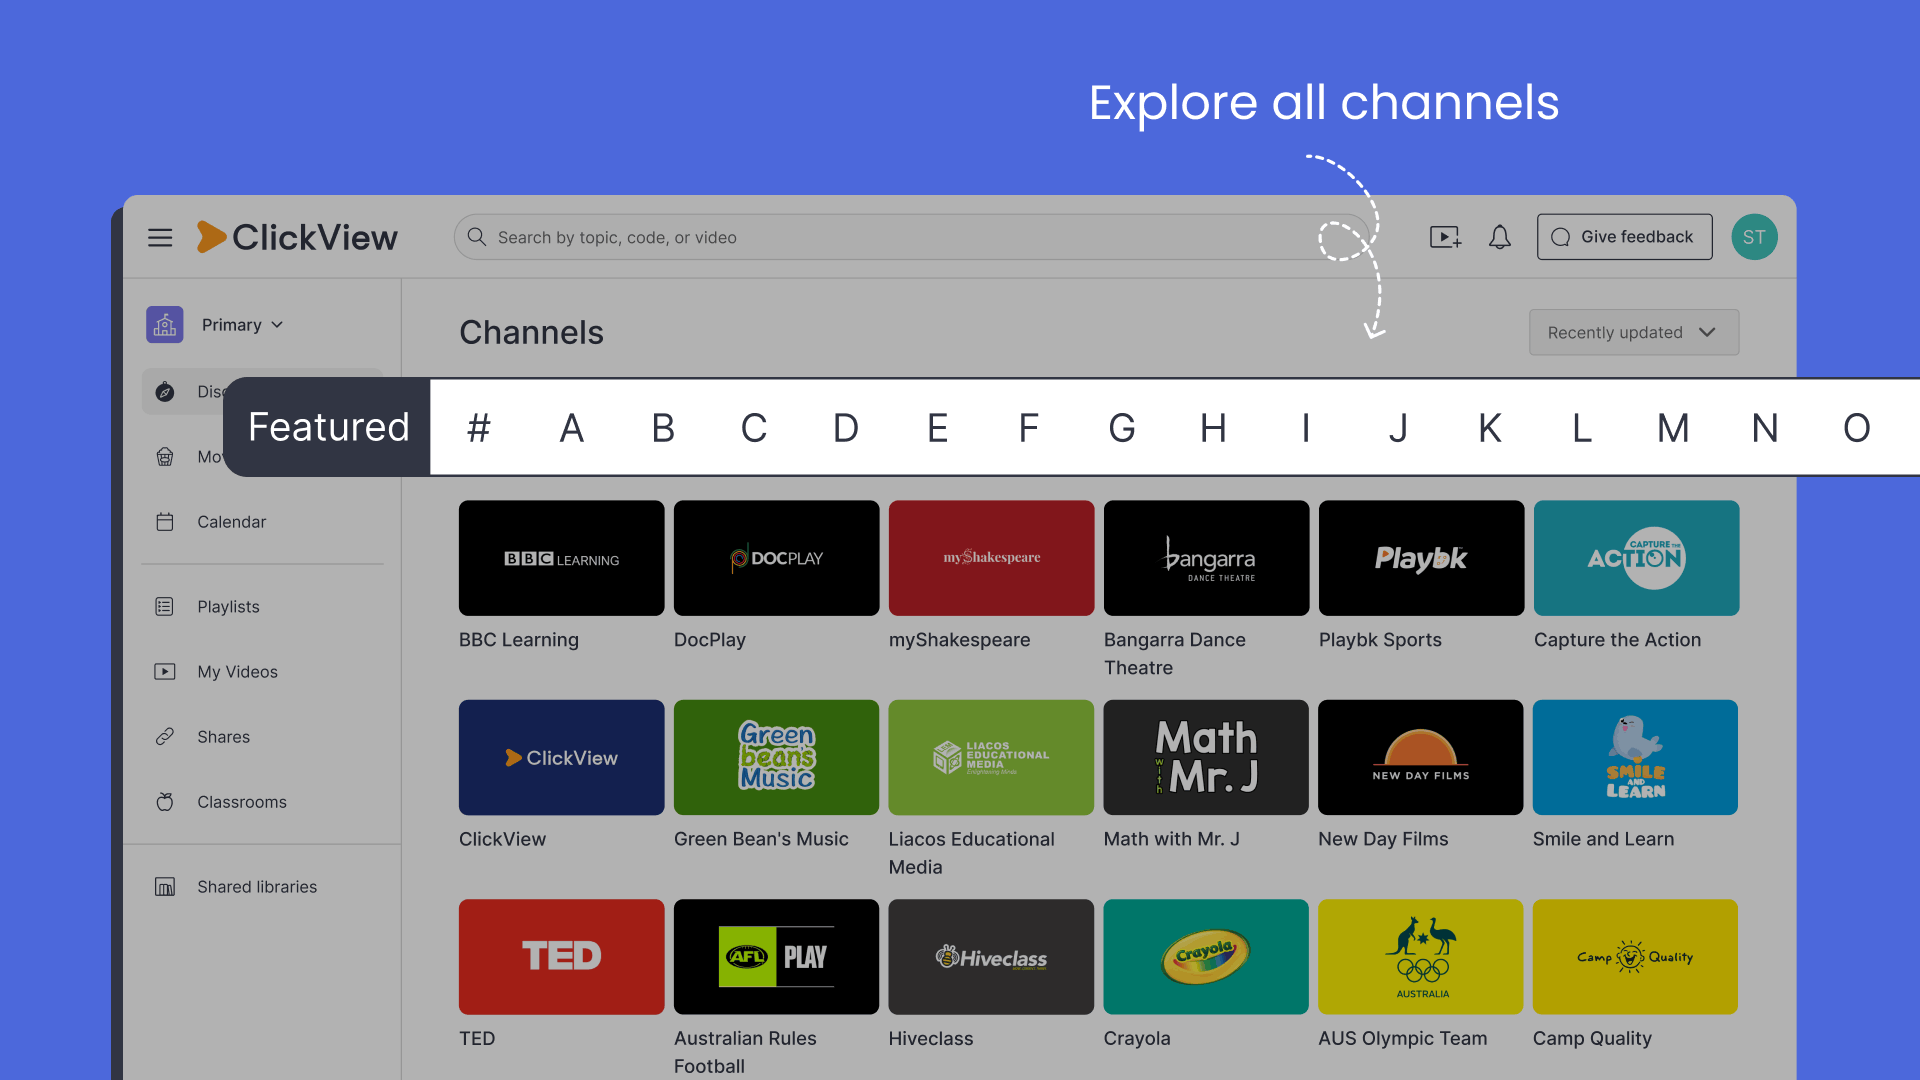Viewport: 1920px width, 1080px height.
Task: Click the Classrooms apple icon
Action: tap(165, 802)
